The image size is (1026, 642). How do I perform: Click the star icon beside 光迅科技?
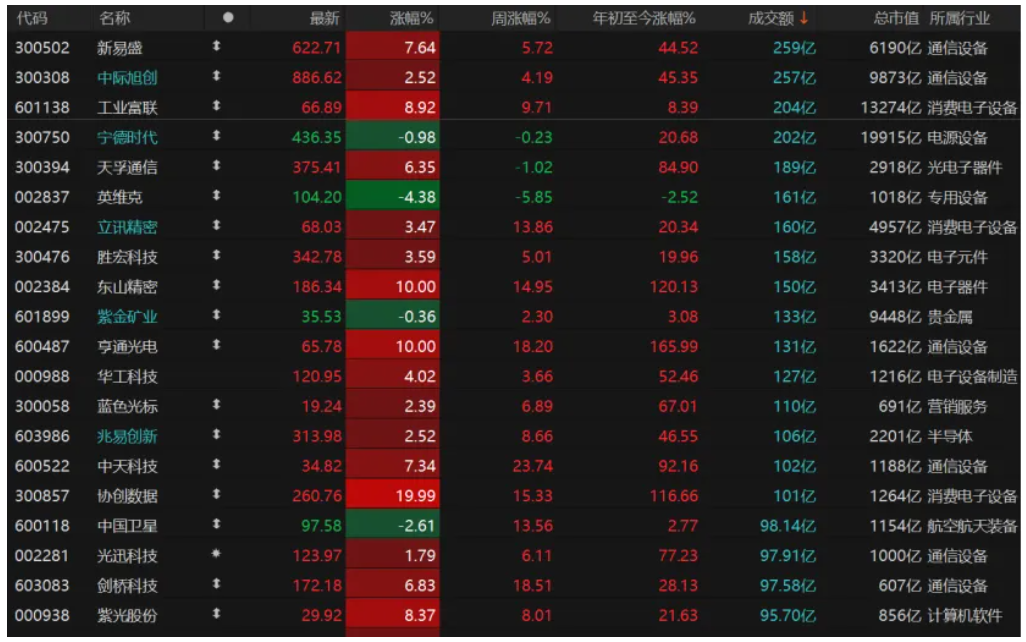coord(216,555)
